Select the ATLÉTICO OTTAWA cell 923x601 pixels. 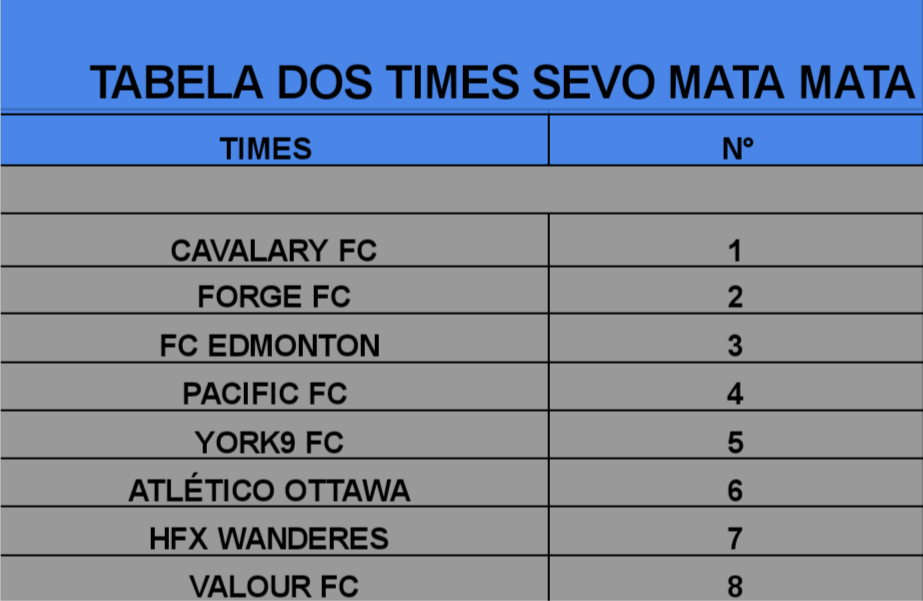click(269, 491)
